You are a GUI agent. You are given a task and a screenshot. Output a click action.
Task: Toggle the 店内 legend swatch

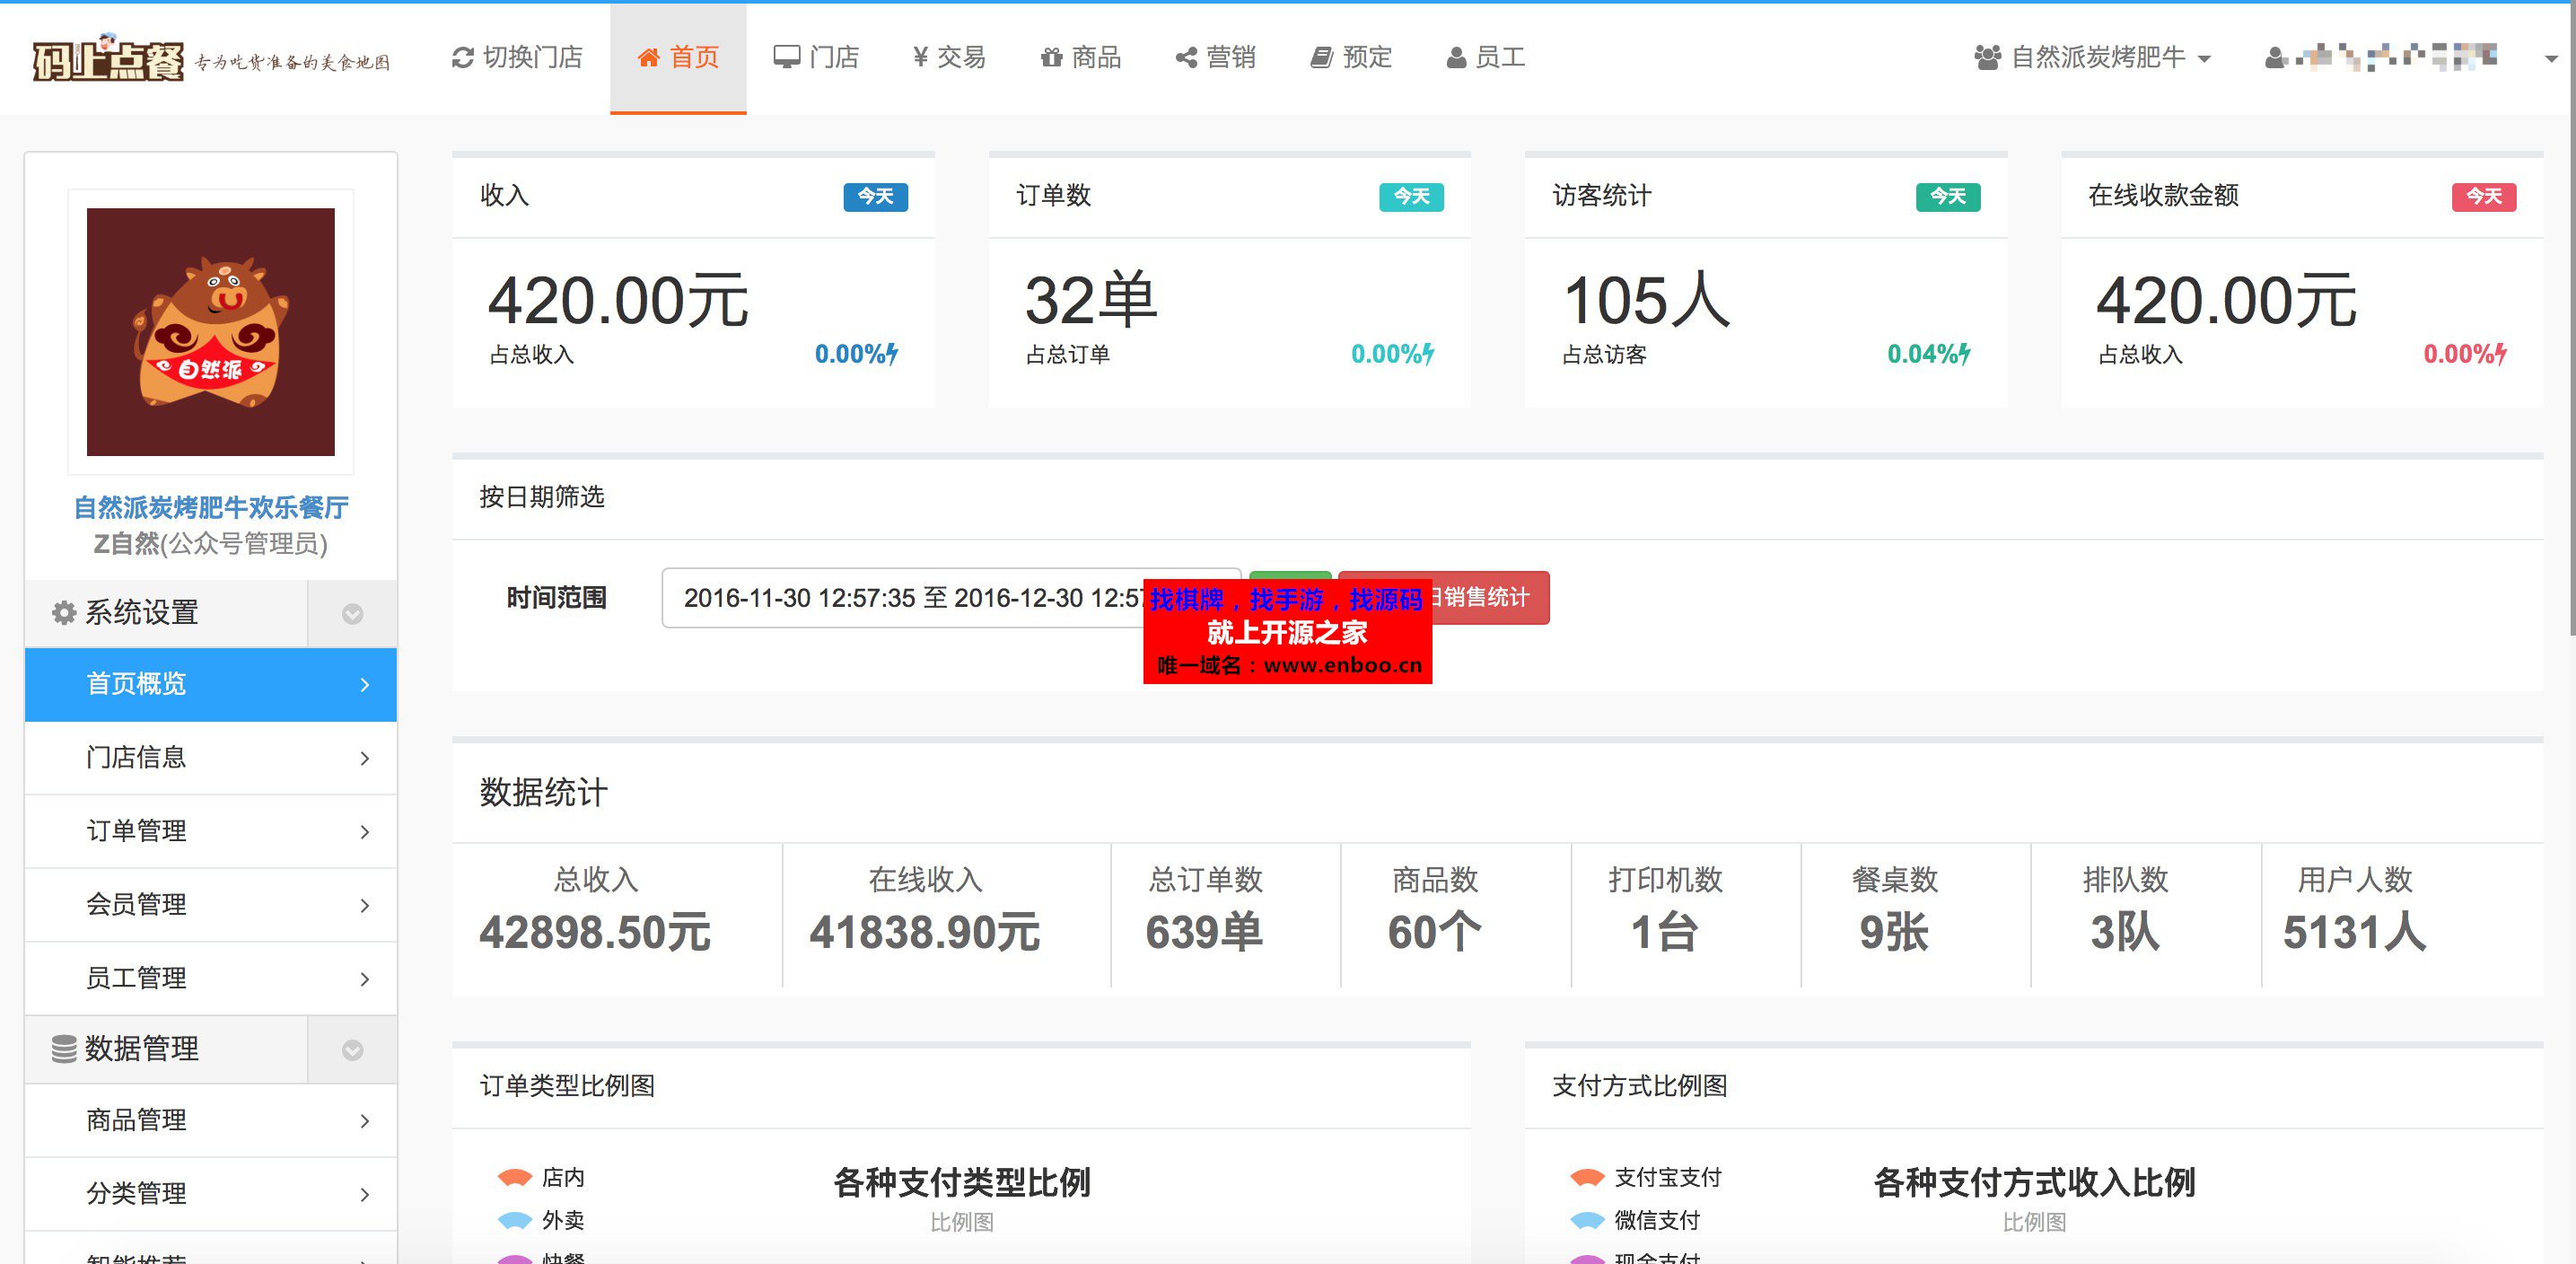(x=515, y=1178)
